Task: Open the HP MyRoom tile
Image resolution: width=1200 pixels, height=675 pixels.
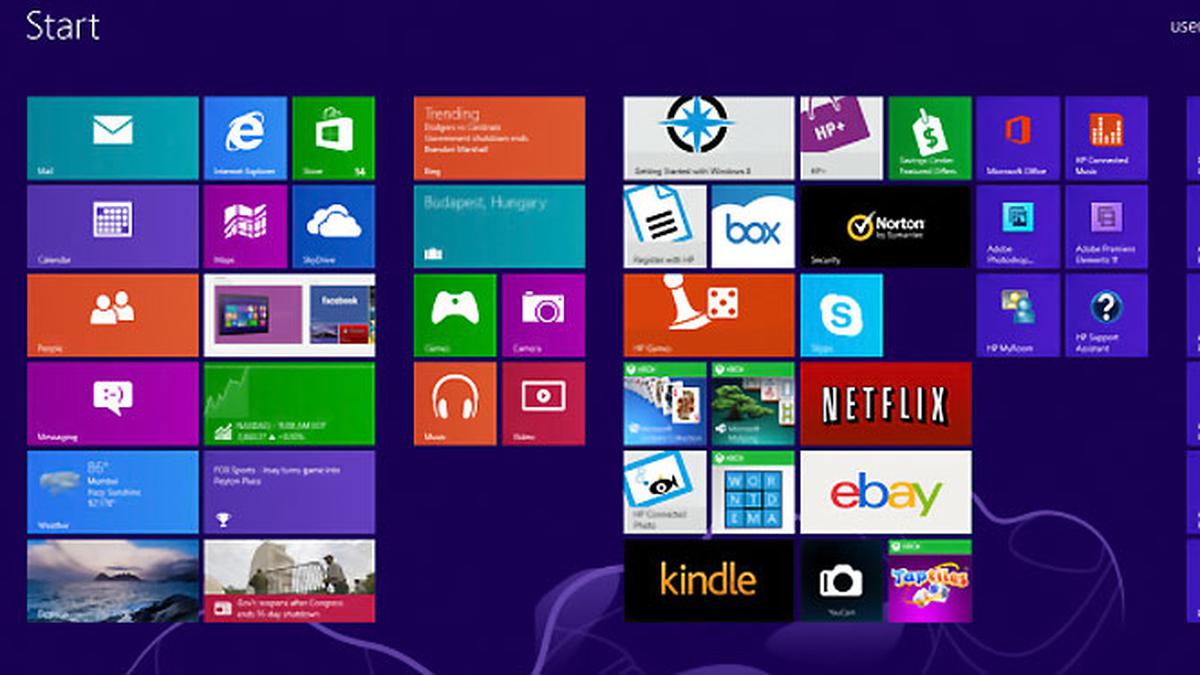Action: click(1018, 315)
